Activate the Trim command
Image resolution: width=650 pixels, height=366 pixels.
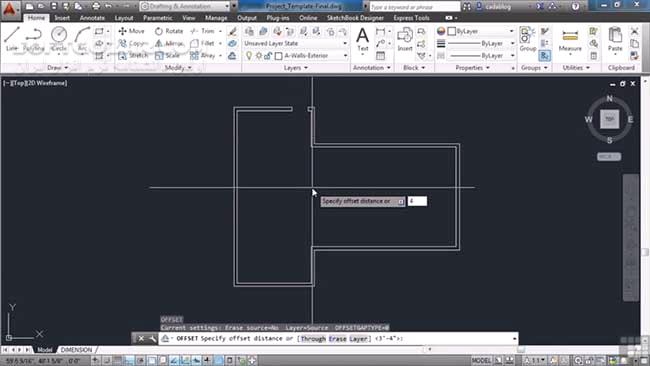202,31
